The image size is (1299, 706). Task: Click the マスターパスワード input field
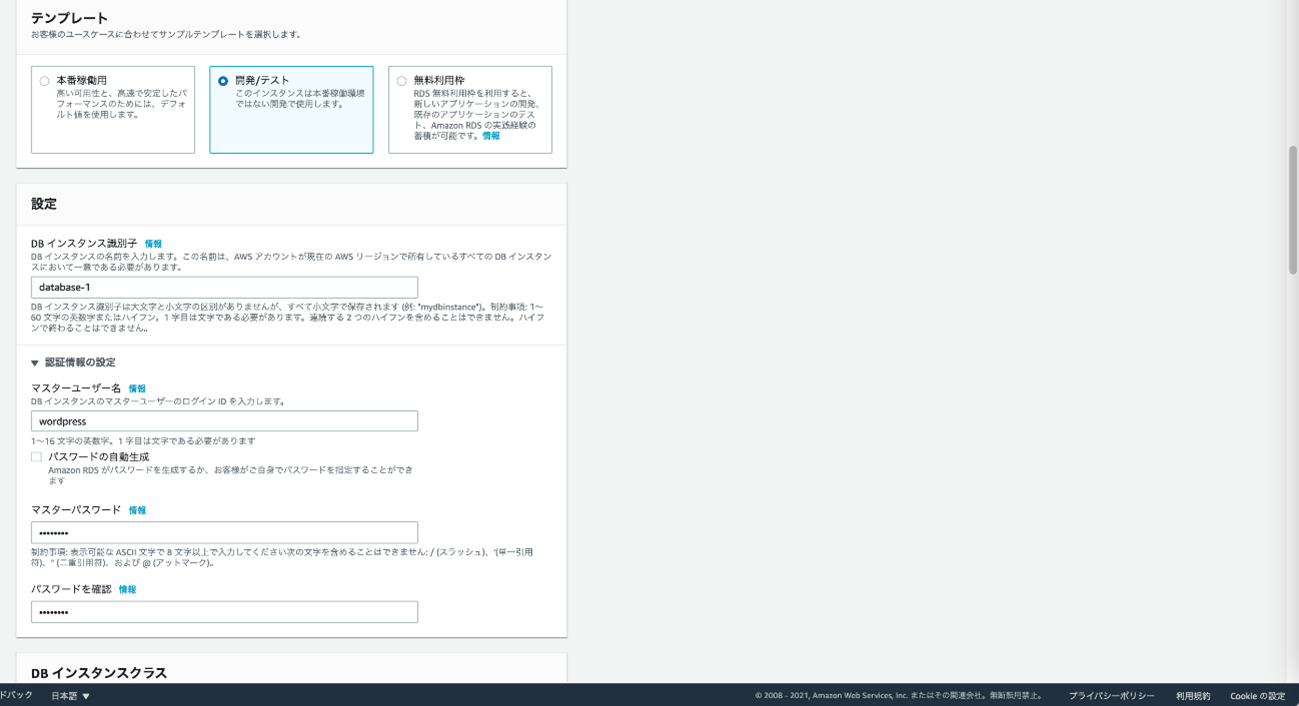pyautogui.click(x=224, y=533)
